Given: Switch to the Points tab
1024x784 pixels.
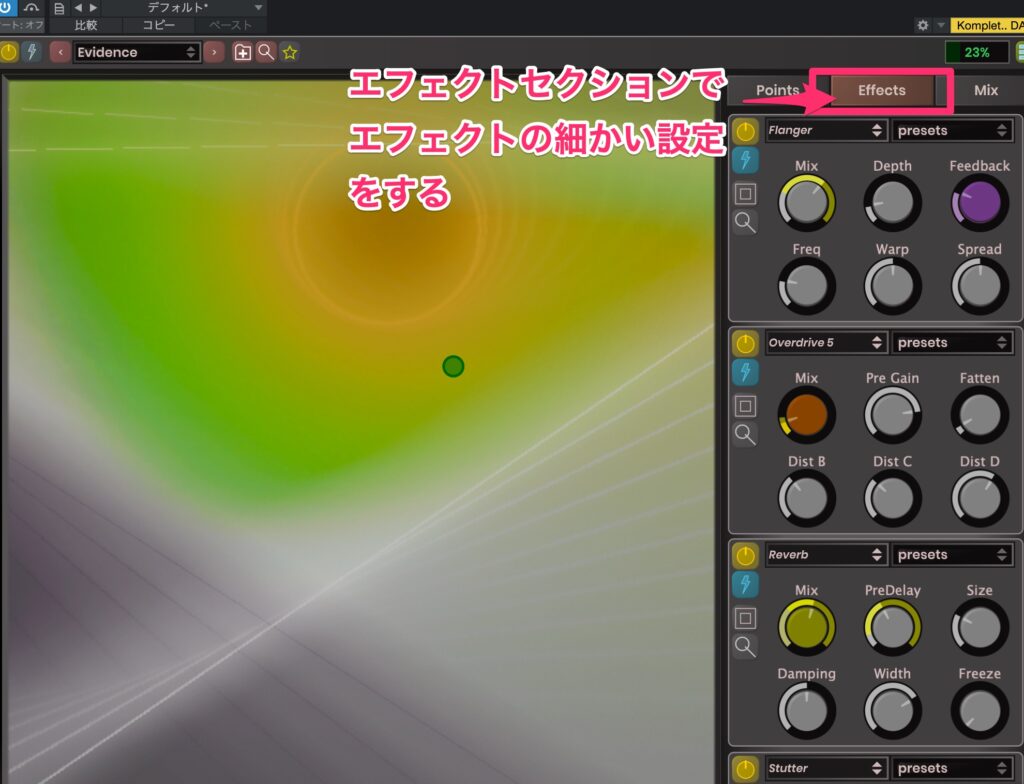Looking at the screenshot, I should click(x=777, y=90).
